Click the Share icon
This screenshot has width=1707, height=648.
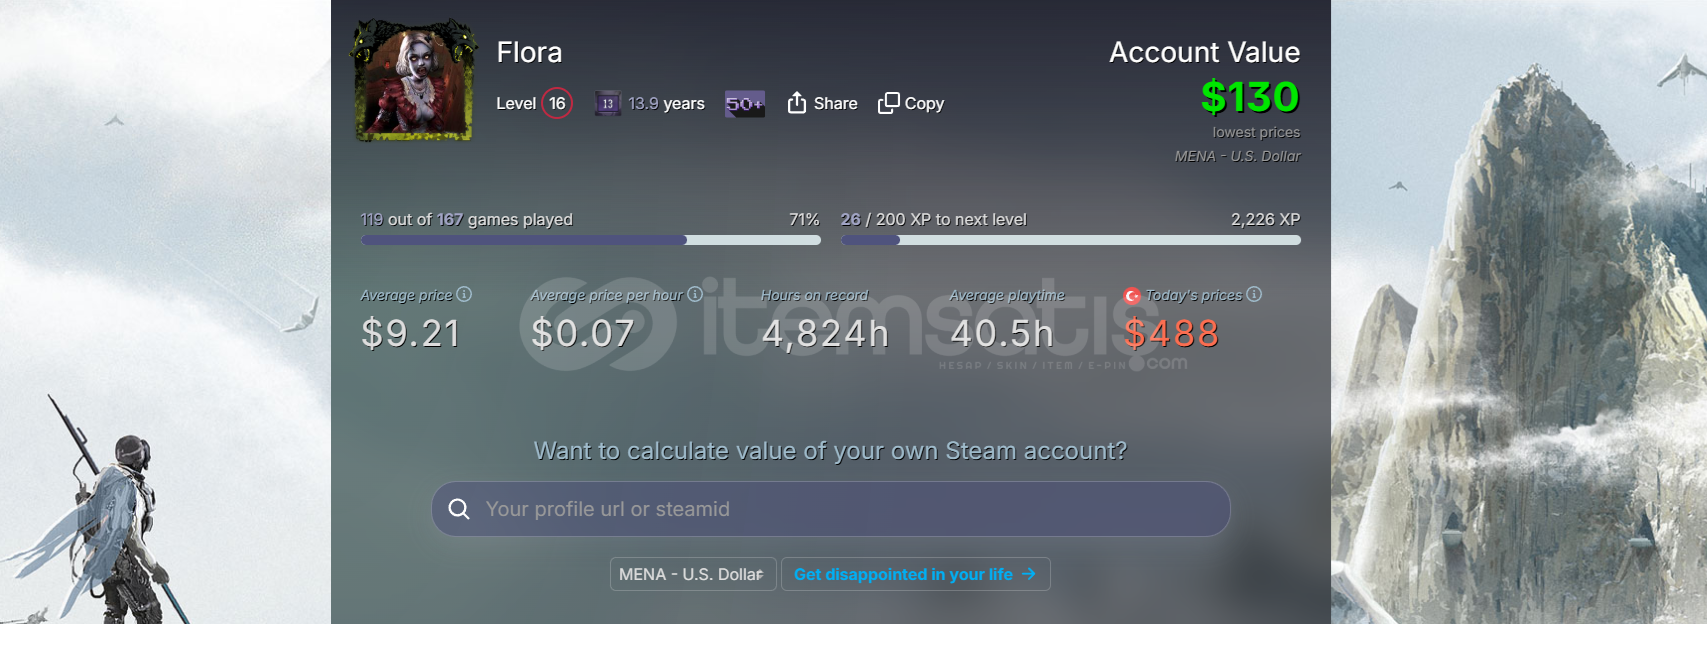(797, 103)
